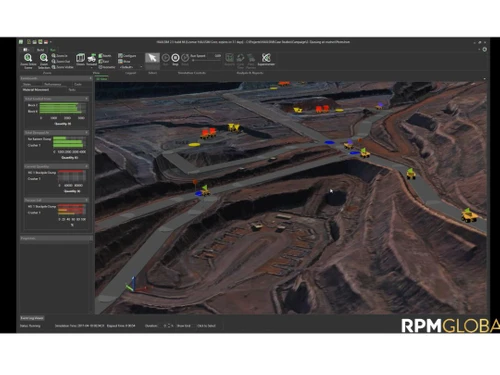The height and width of the screenshot is (375, 500).
Task: Click the Duration stepper in status bar
Action: click(168, 326)
